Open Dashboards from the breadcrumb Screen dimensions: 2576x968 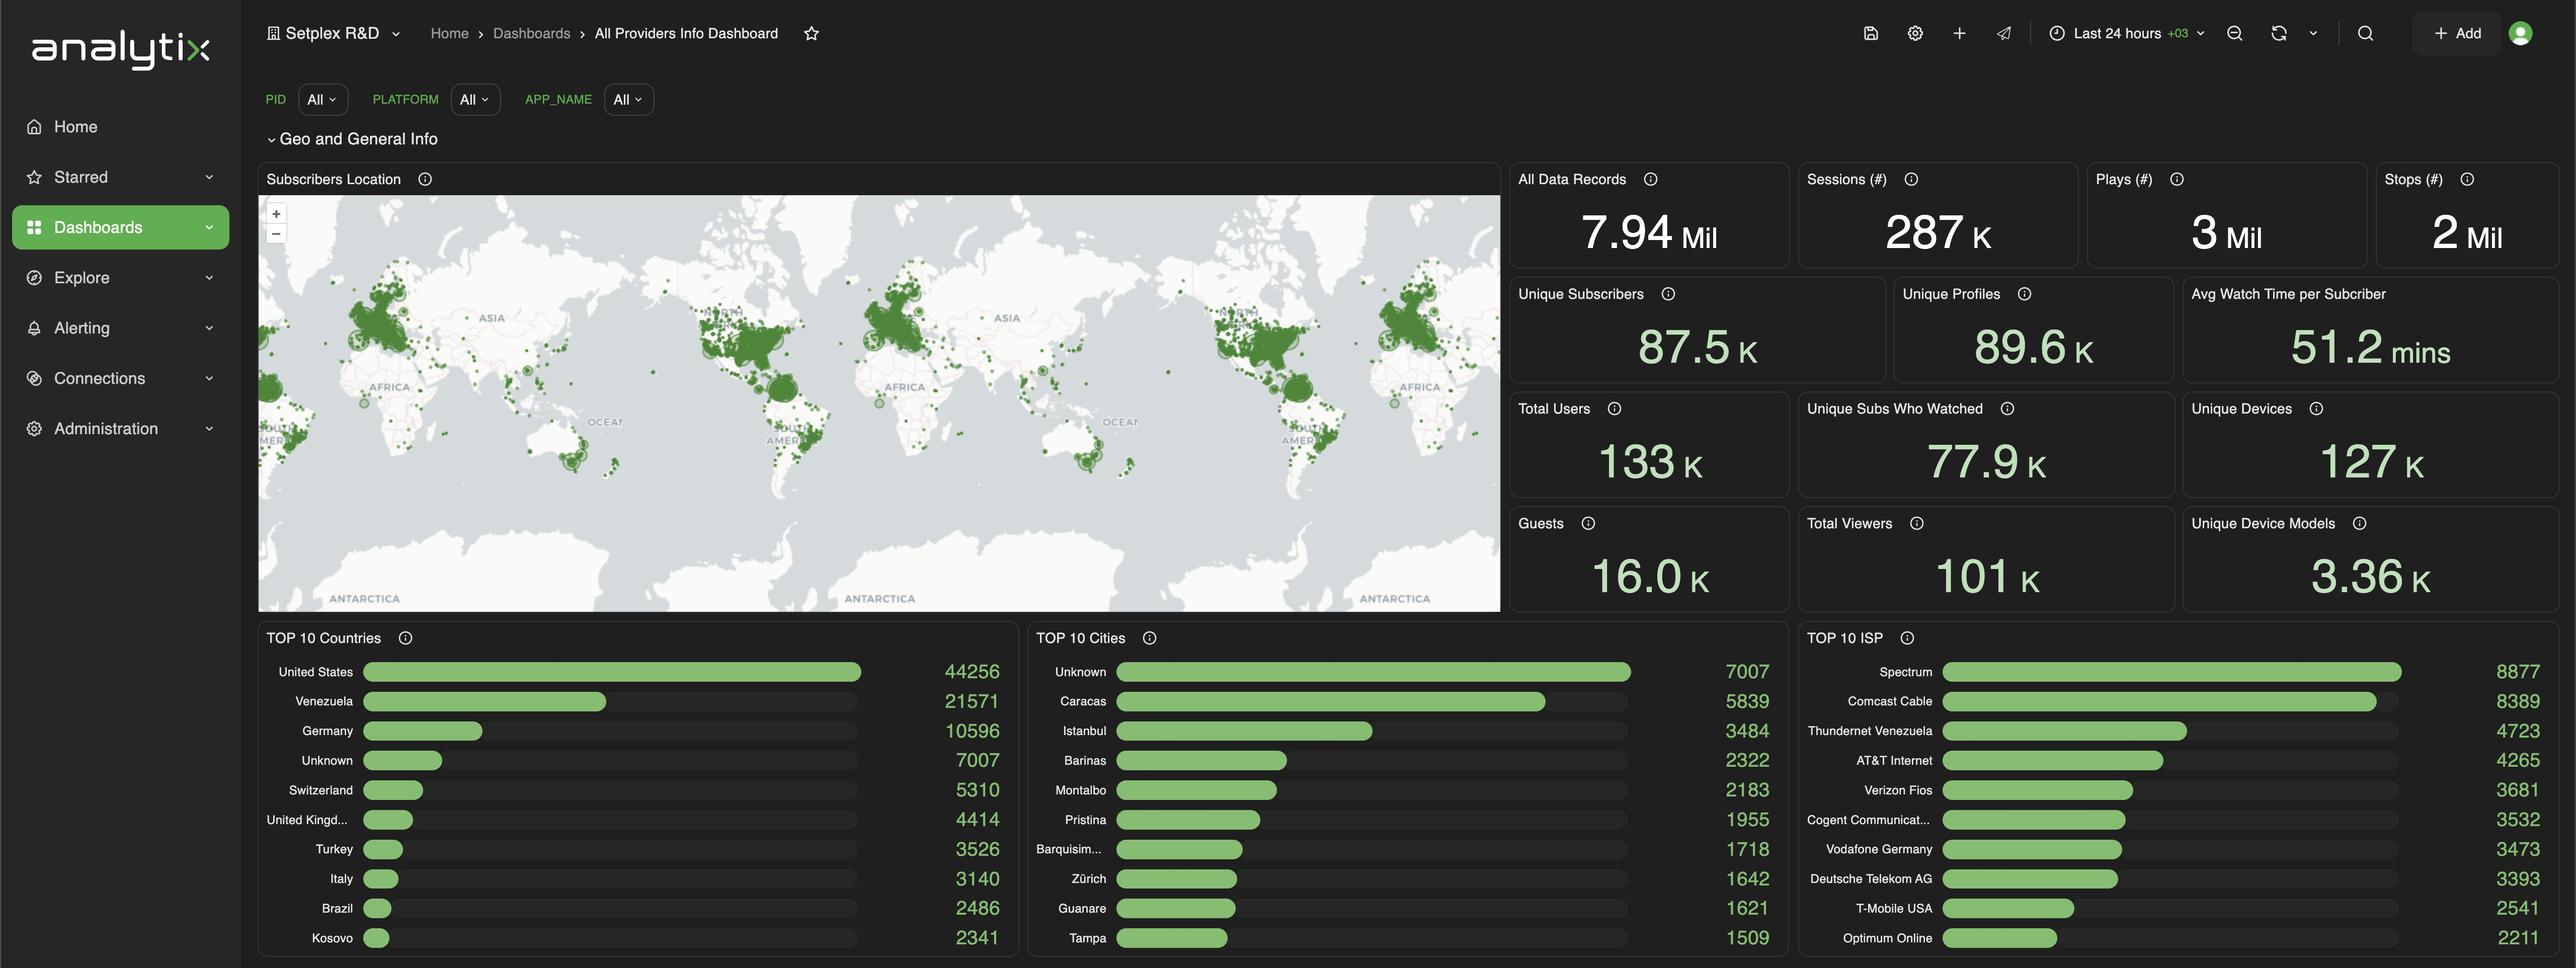pos(532,33)
